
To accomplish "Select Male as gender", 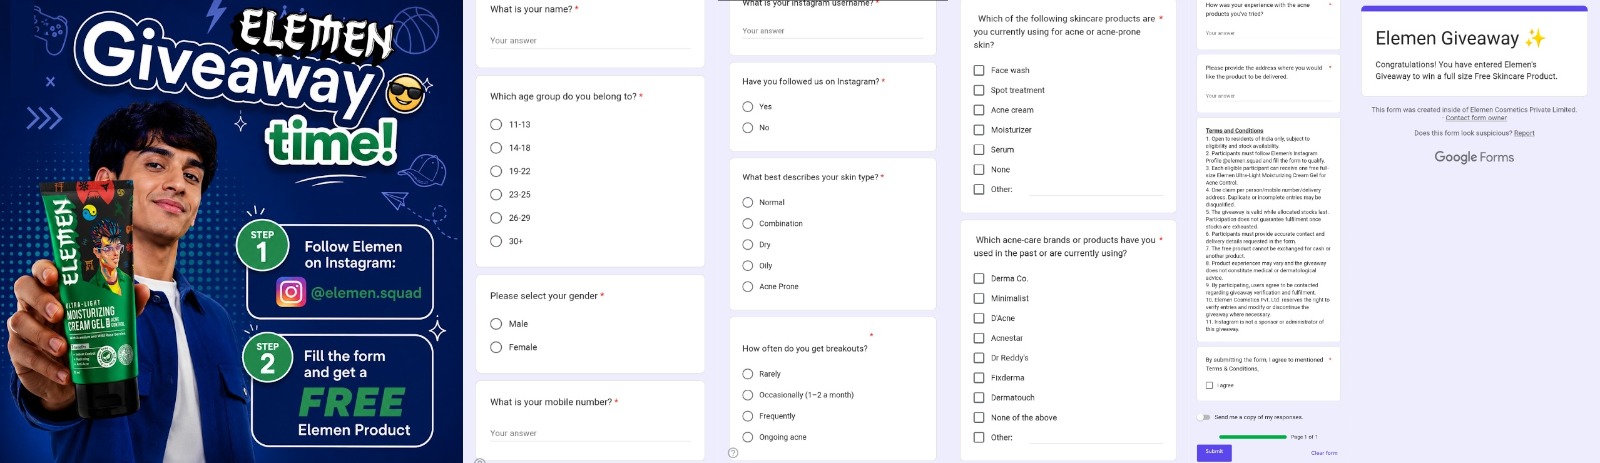I will tap(496, 324).
